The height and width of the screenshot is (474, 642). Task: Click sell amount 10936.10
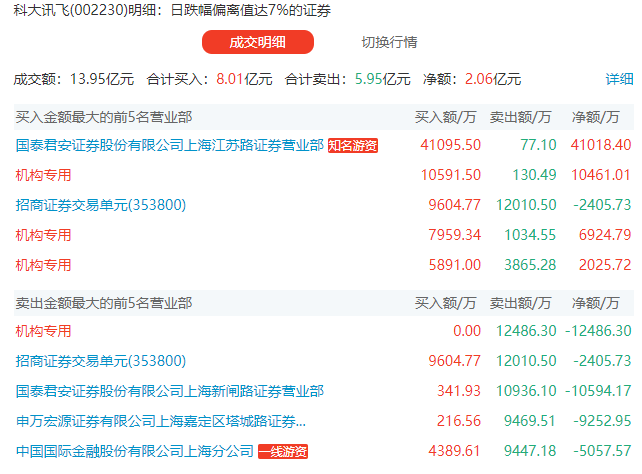pos(526,391)
